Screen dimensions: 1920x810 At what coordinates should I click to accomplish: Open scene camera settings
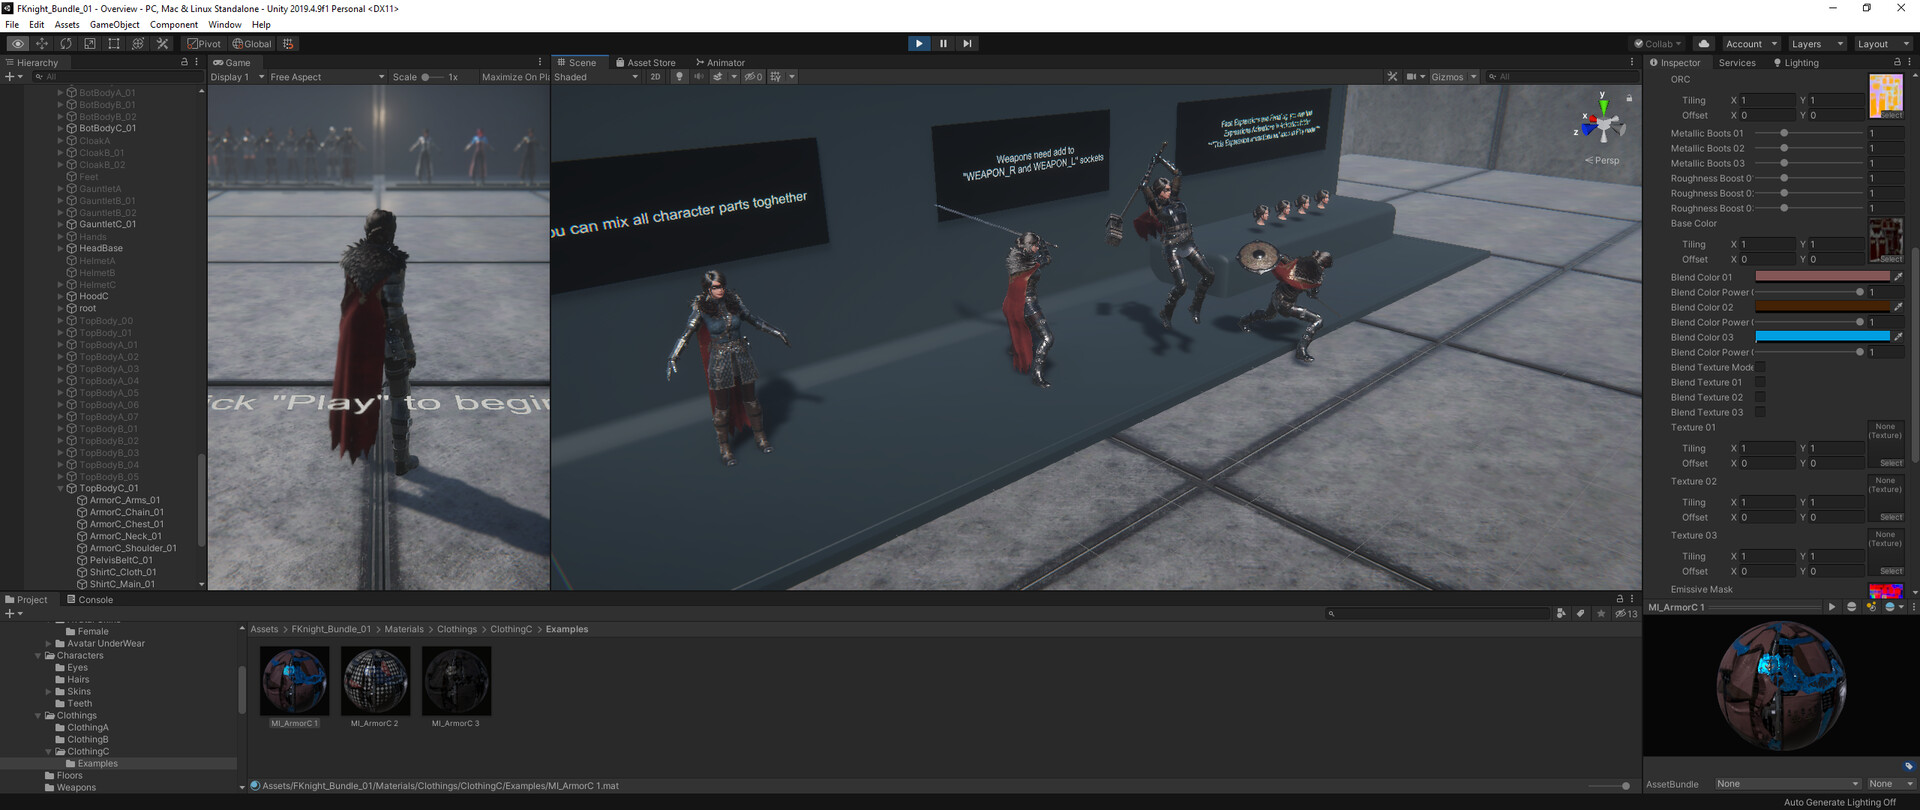pyautogui.click(x=1412, y=77)
